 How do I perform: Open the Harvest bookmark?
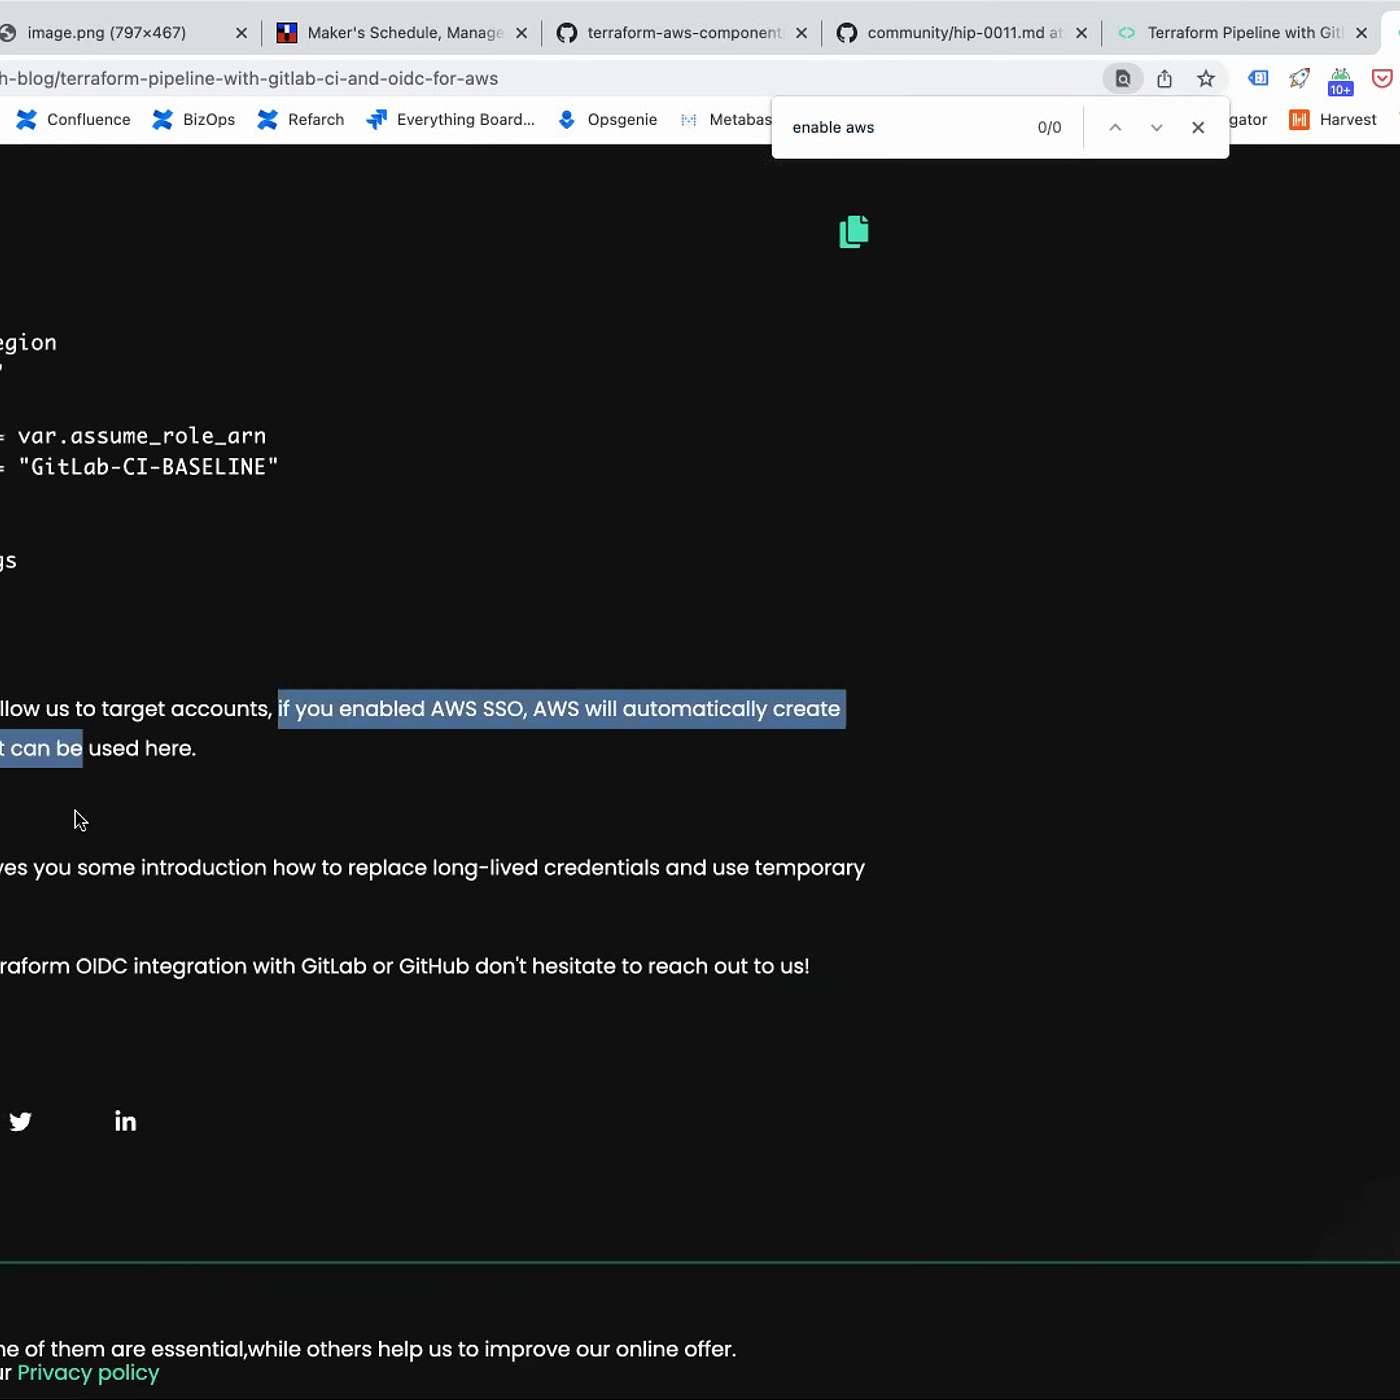coord(1334,120)
